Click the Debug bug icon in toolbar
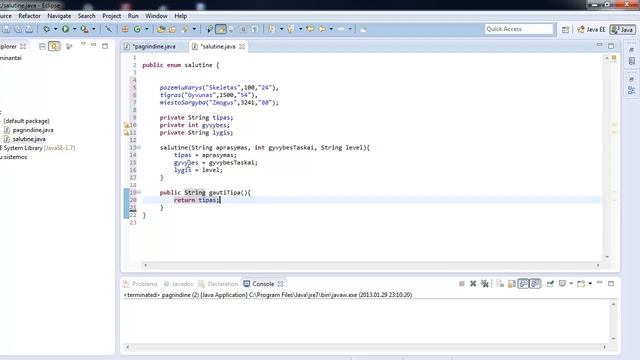 [47, 29]
